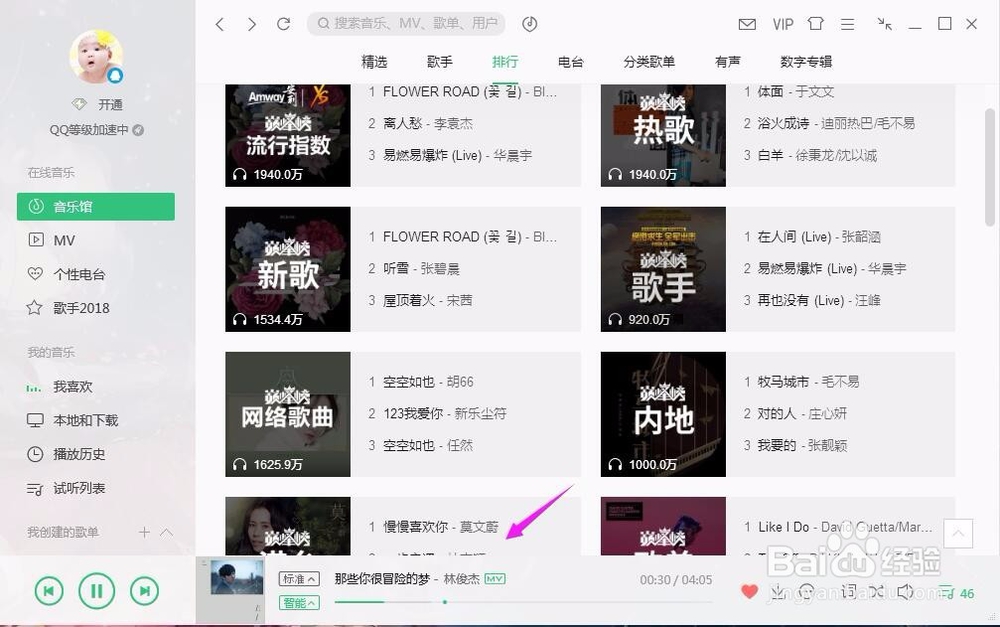This screenshot has width=1000, height=627.
Task: Collapse the 我创建的歌单 section
Action: pos(166,532)
